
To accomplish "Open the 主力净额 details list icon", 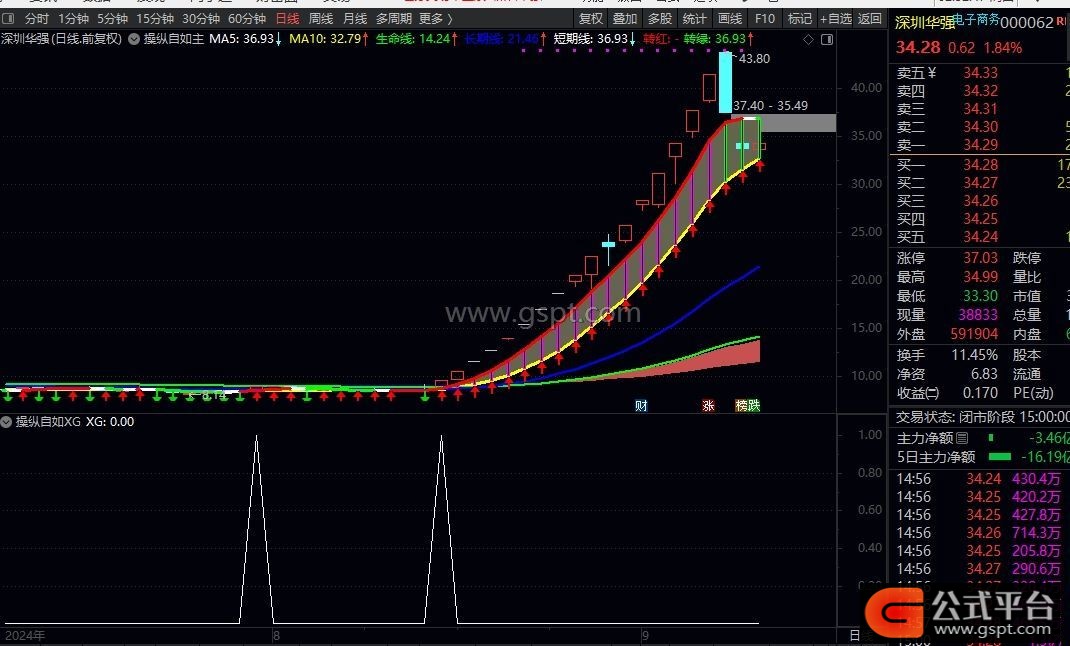I will click(x=962, y=438).
